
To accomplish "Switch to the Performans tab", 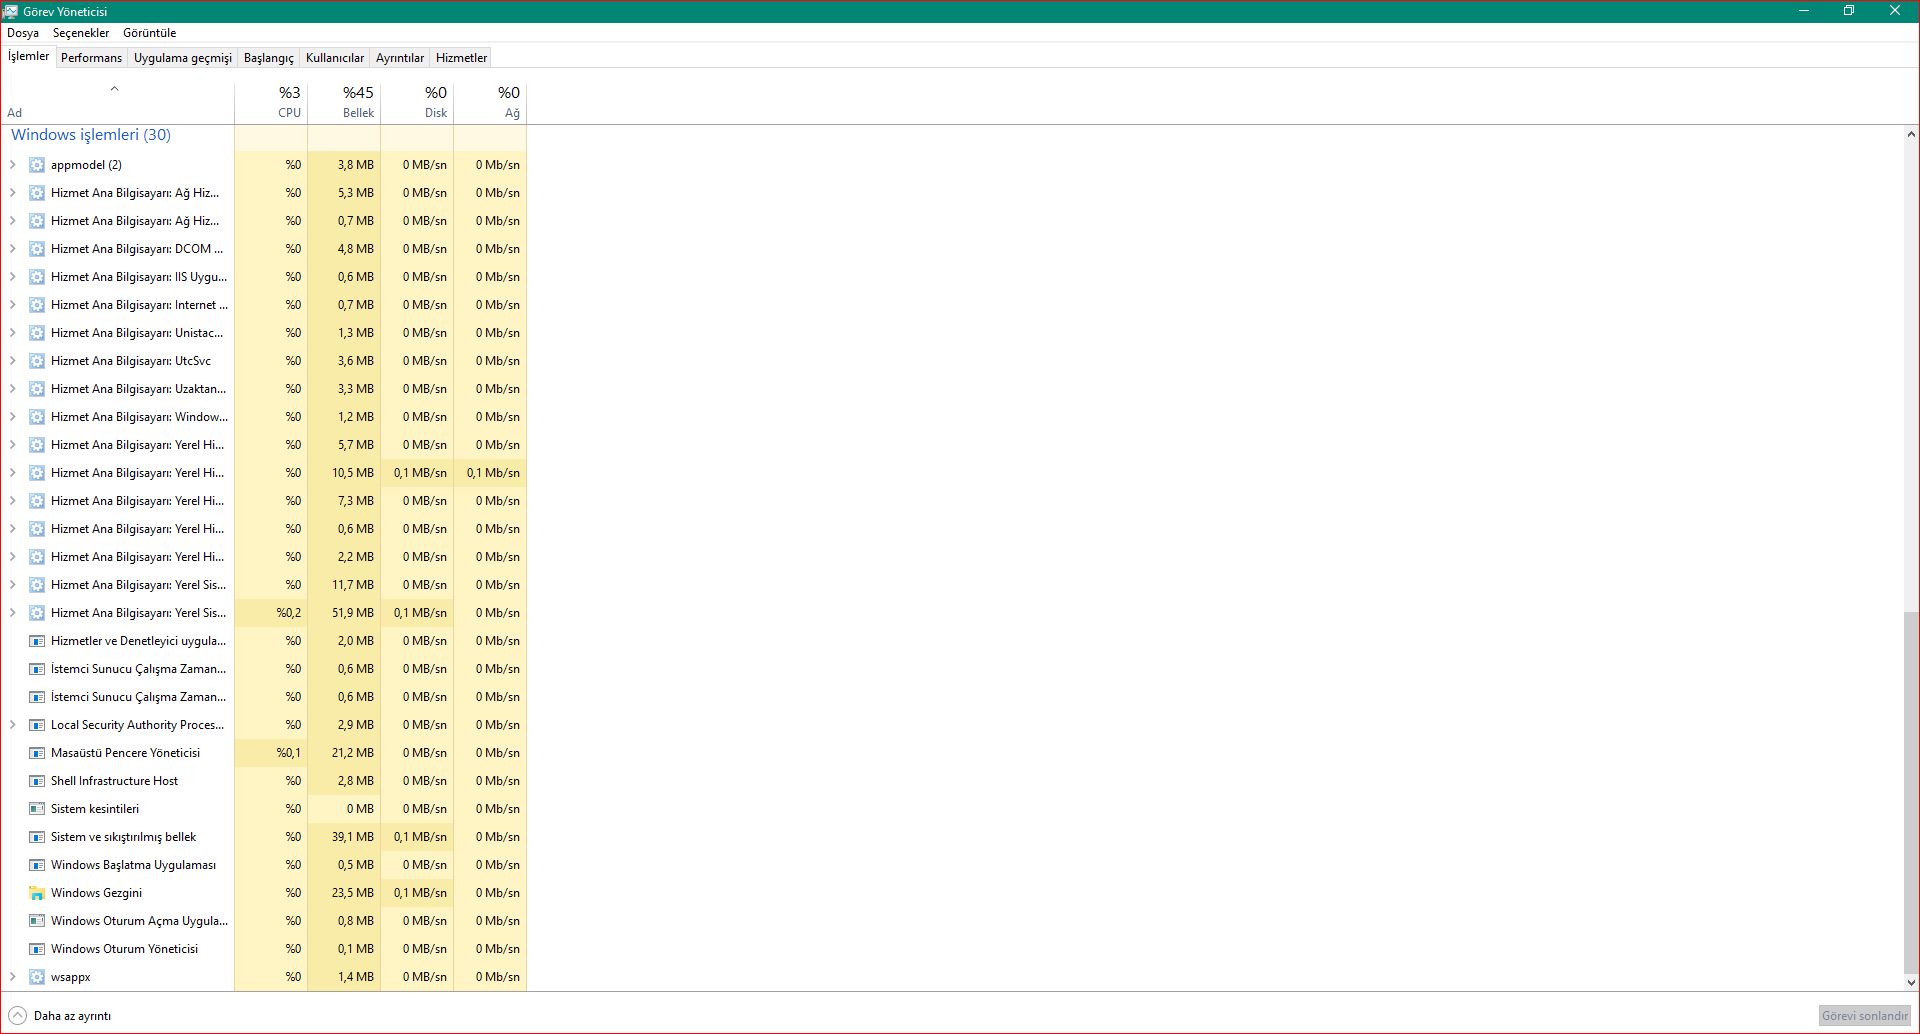I will 91,58.
